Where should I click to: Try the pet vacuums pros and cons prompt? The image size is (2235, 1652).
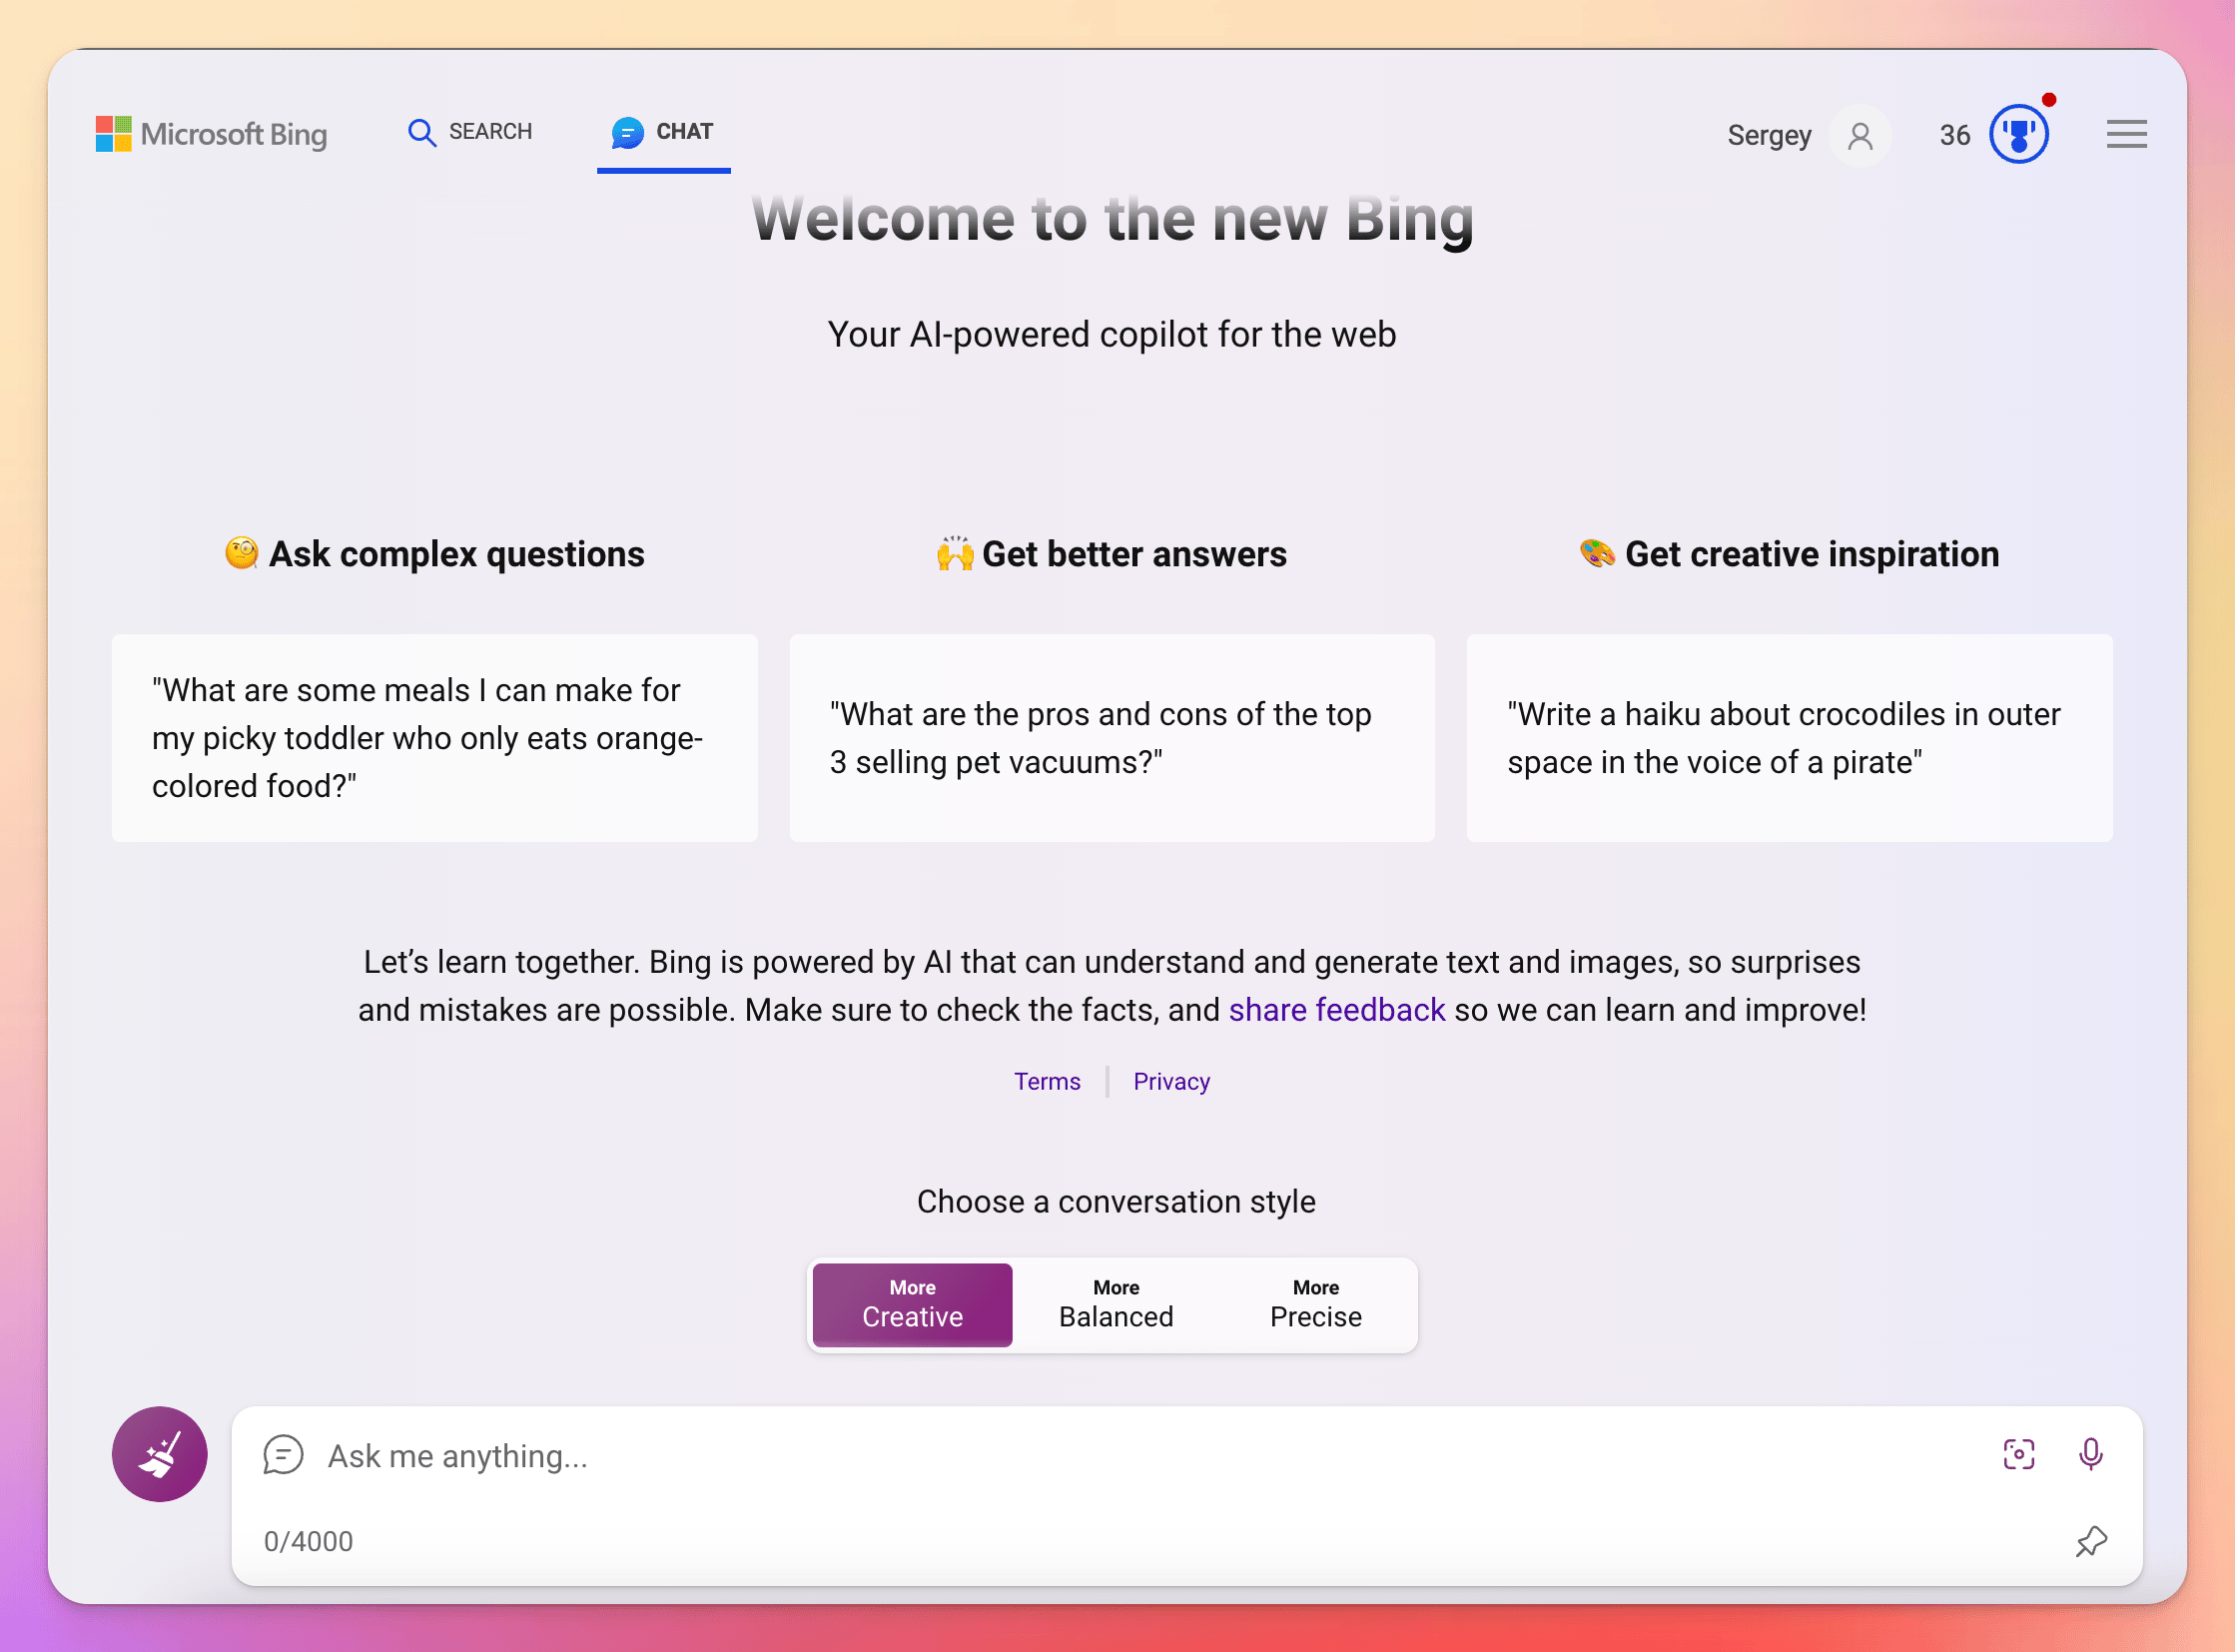1112,738
